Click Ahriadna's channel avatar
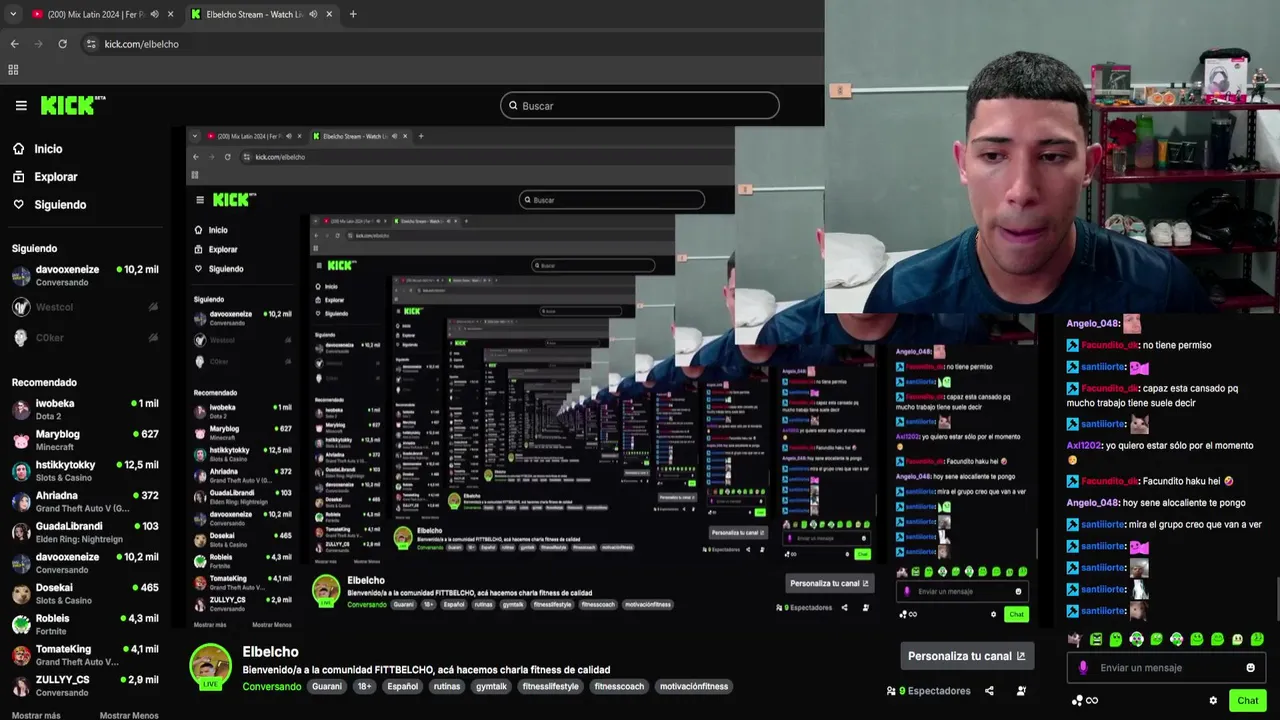The height and width of the screenshot is (720, 1280). [21, 502]
